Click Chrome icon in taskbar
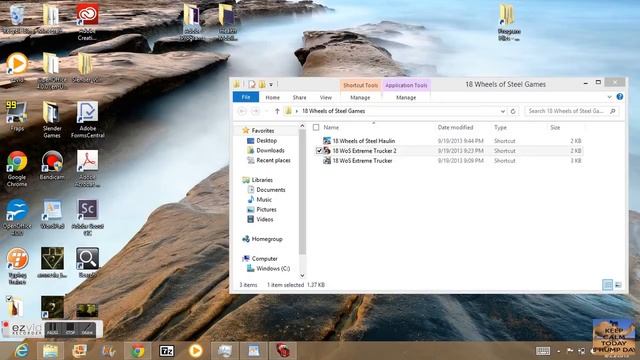 [x=138, y=351]
